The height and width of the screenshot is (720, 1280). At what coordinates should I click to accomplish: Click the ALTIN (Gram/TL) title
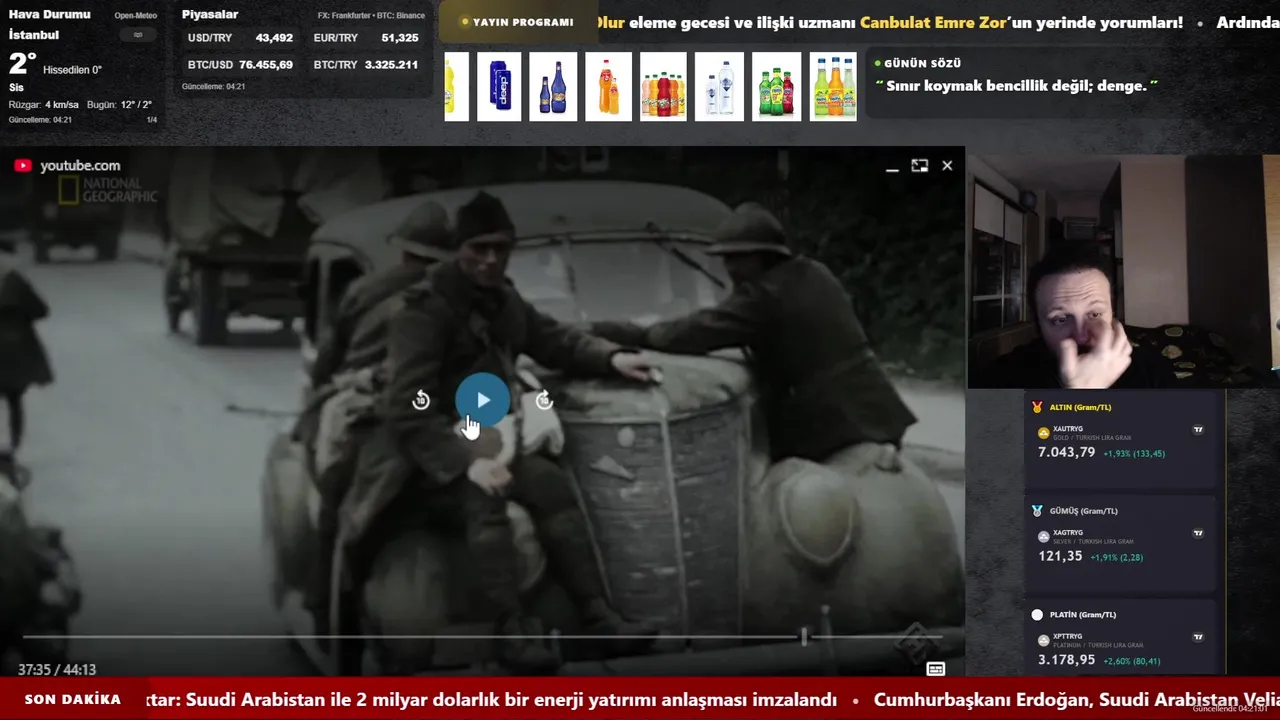(x=1080, y=407)
